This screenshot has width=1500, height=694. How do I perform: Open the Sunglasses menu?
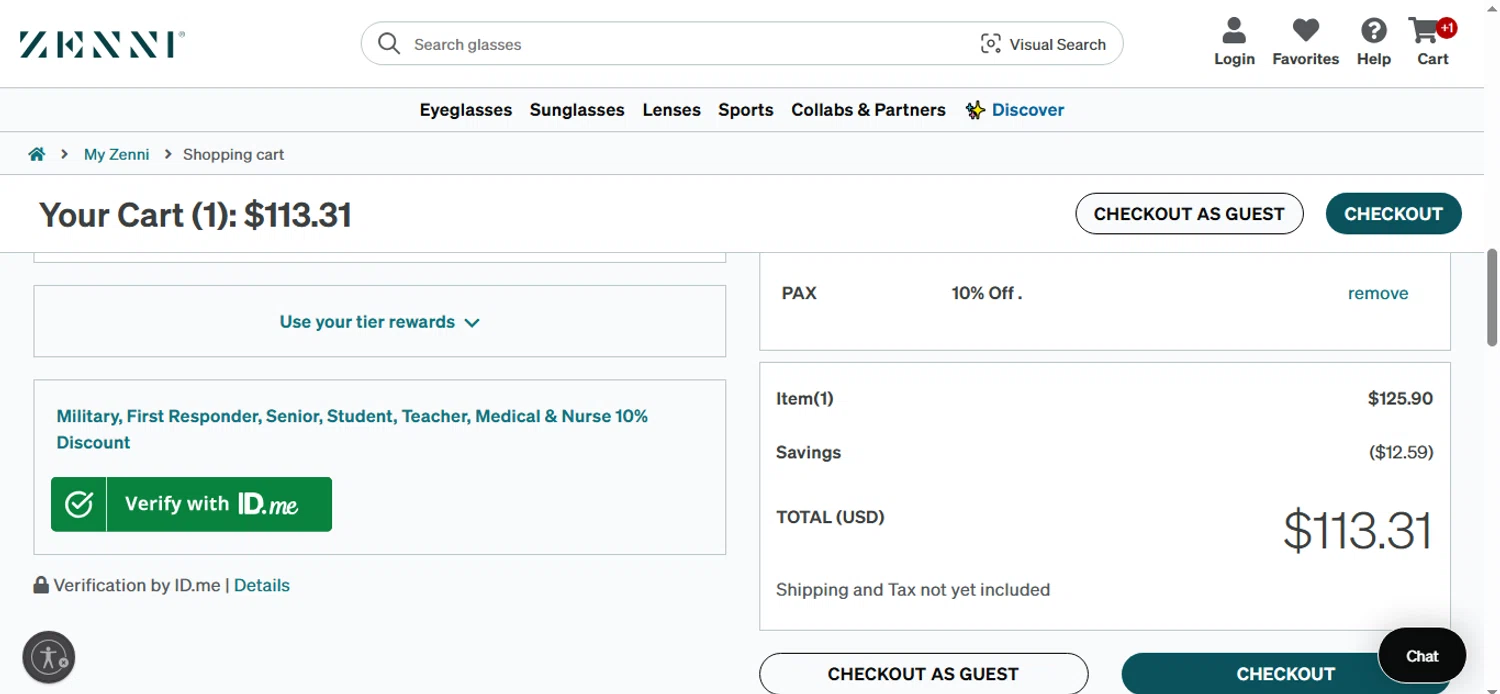[x=577, y=110]
